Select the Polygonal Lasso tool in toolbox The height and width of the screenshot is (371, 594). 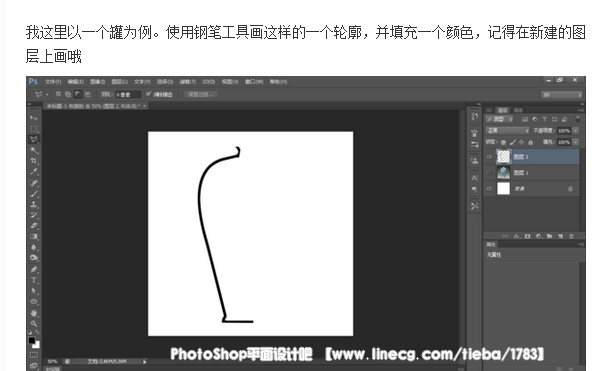[34, 139]
